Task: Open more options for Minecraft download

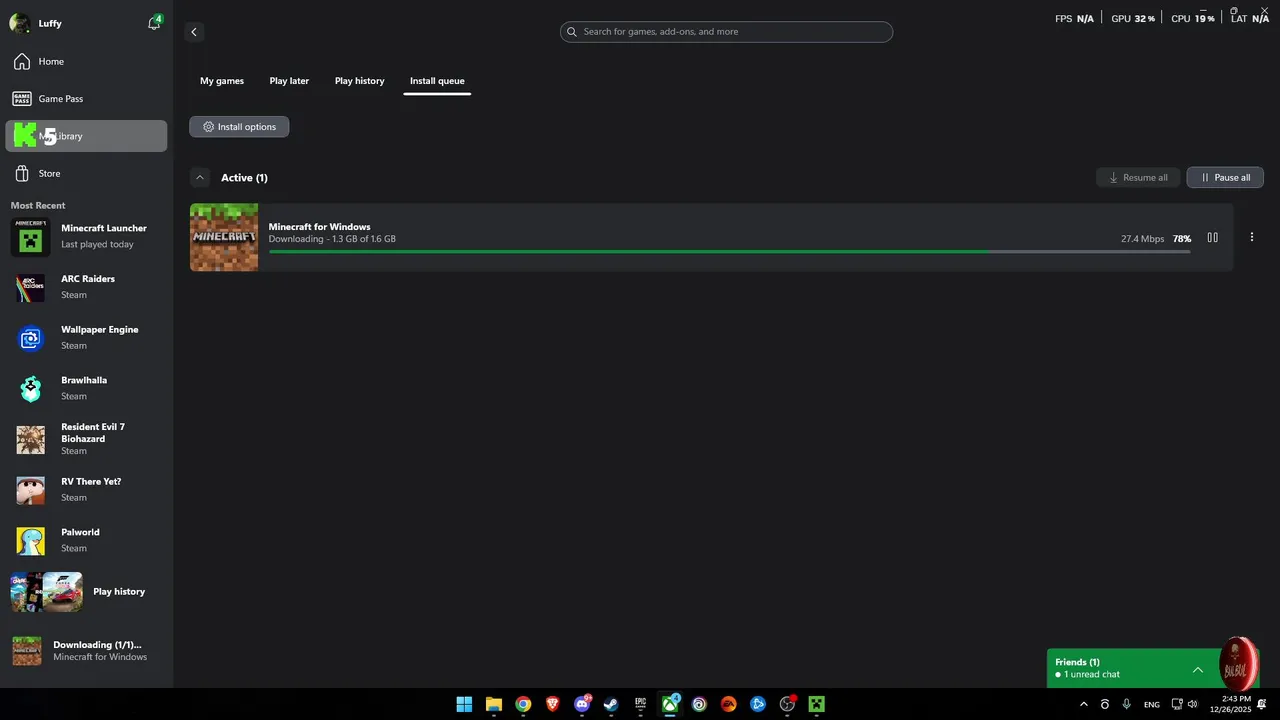Action: point(1252,238)
